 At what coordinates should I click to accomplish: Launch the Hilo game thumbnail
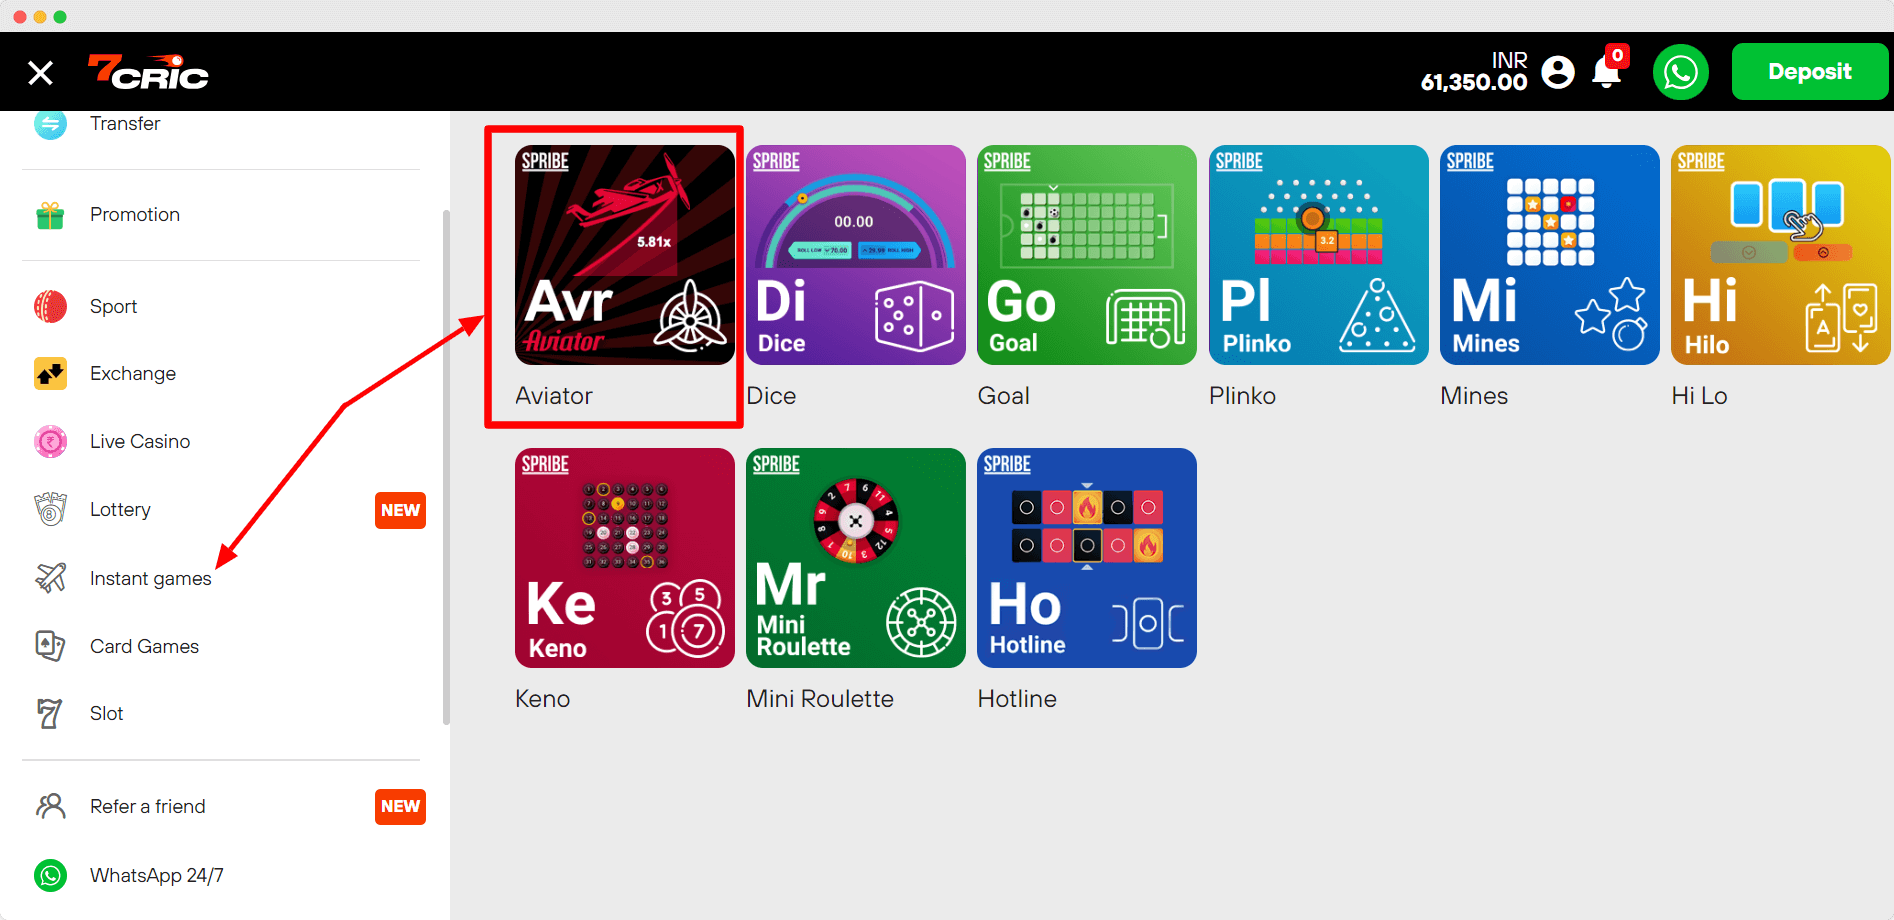pos(1781,255)
